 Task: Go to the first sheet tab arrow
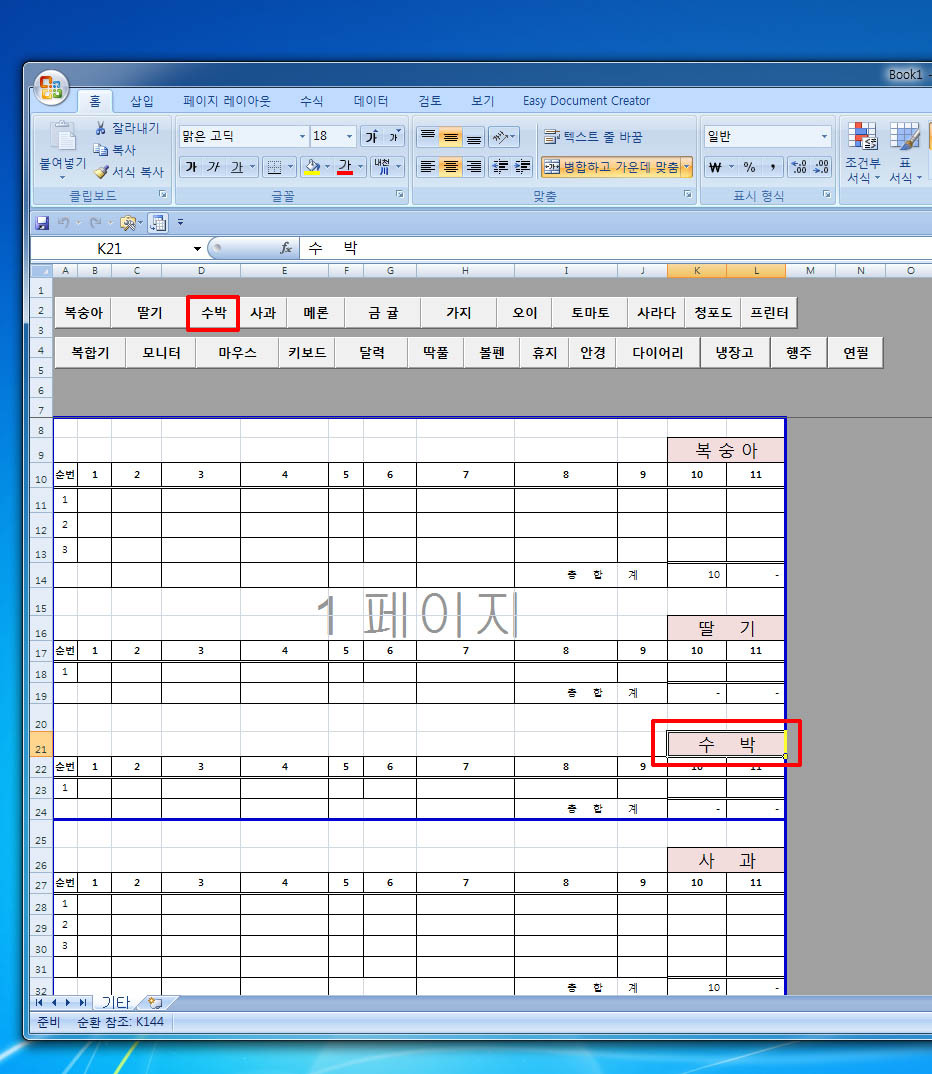[x=39, y=1003]
